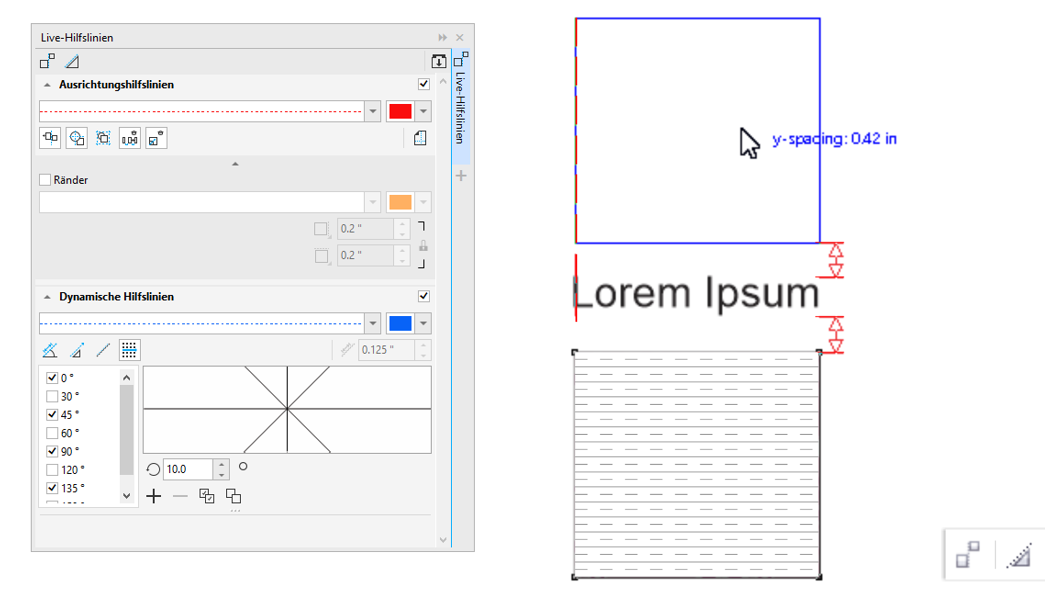The width and height of the screenshot is (1045, 591).
Task: Click the object centers alignment guide icon
Action: point(76,139)
